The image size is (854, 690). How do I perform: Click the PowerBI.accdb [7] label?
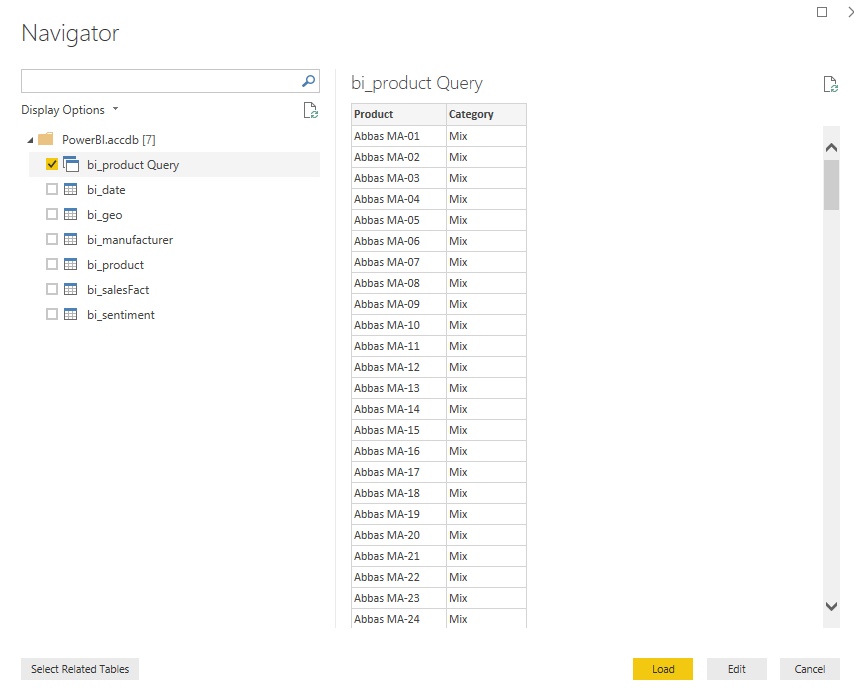(x=108, y=140)
